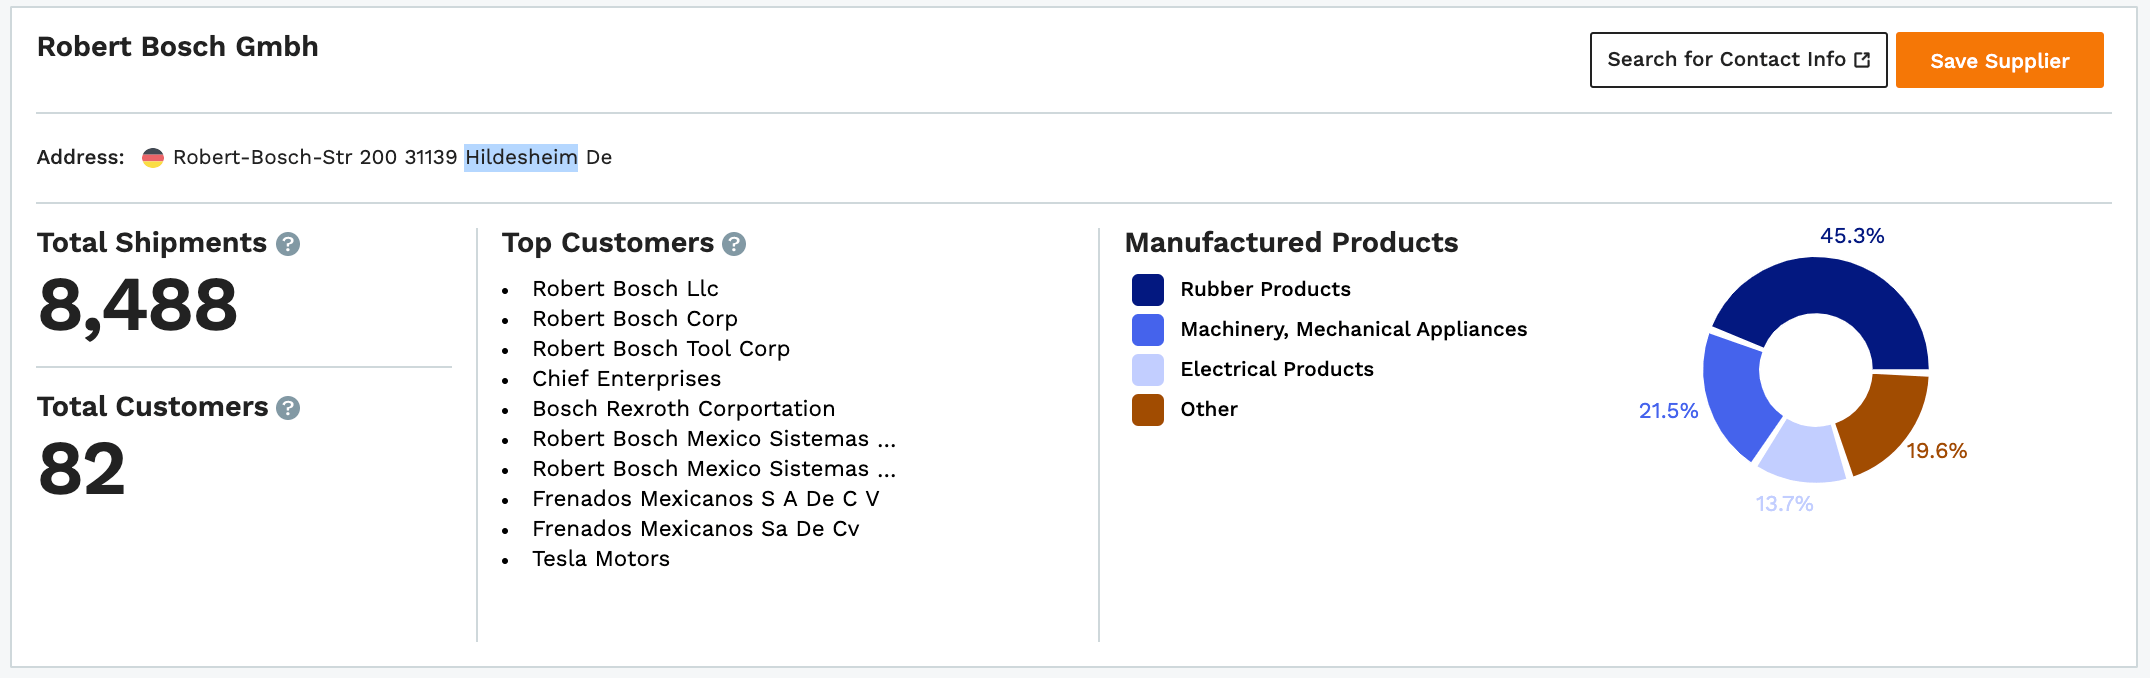Click the highlighted Hildesheim text in address
Image resolution: width=2150 pixels, height=678 pixels.
521,158
